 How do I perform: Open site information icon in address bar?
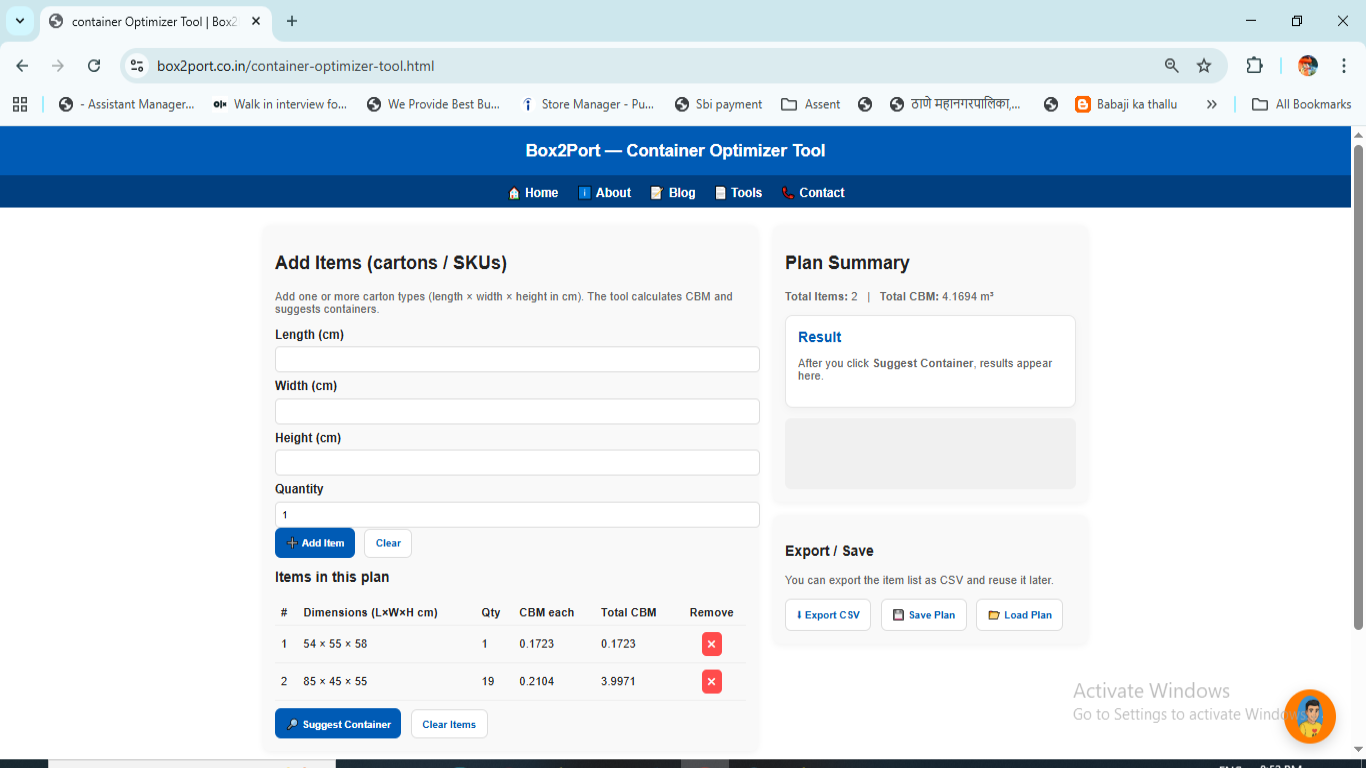(138, 66)
